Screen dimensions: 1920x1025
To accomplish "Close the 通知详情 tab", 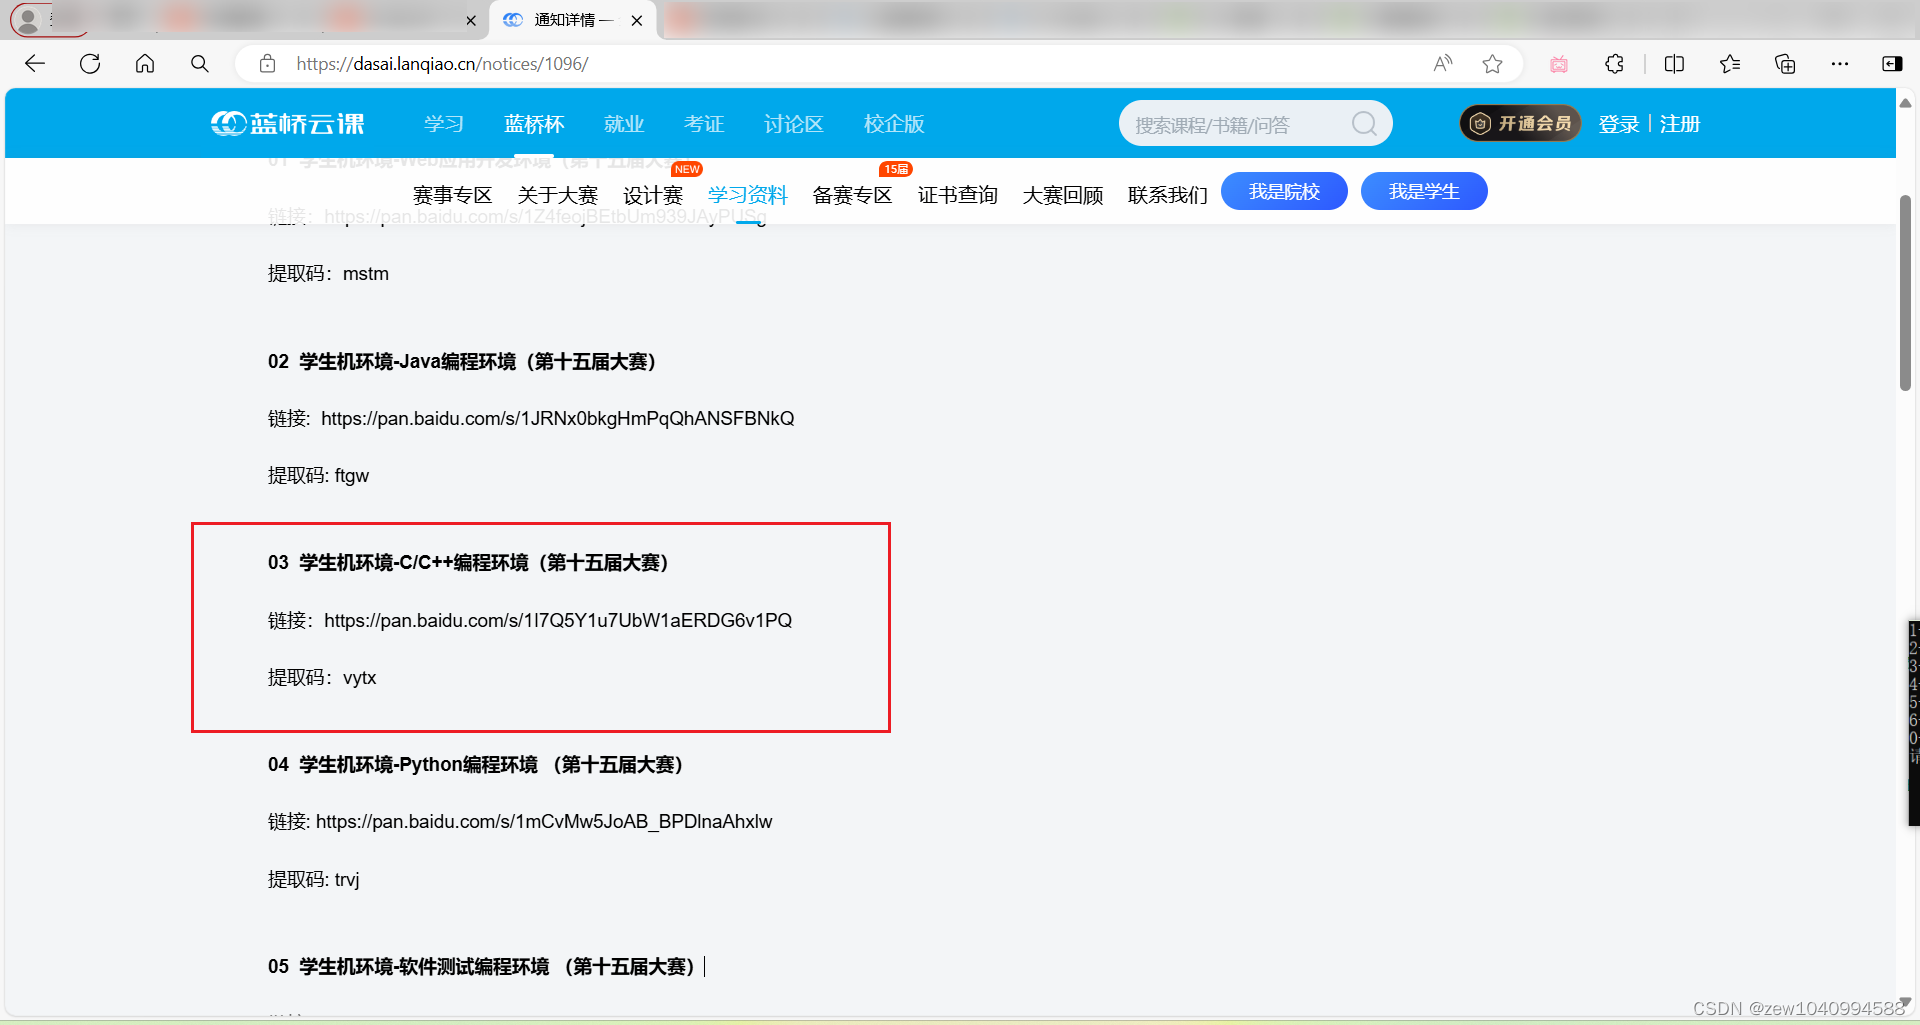I will 637,20.
